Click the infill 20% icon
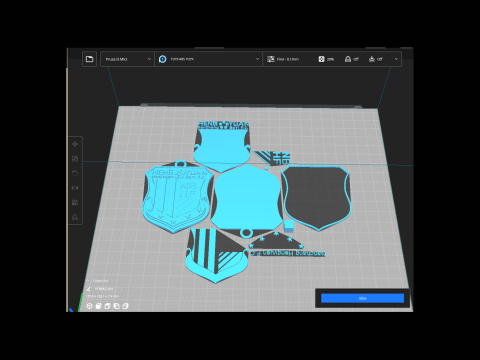Screen dimensions: 480x360 pyautogui.click(x=321, y=59)
